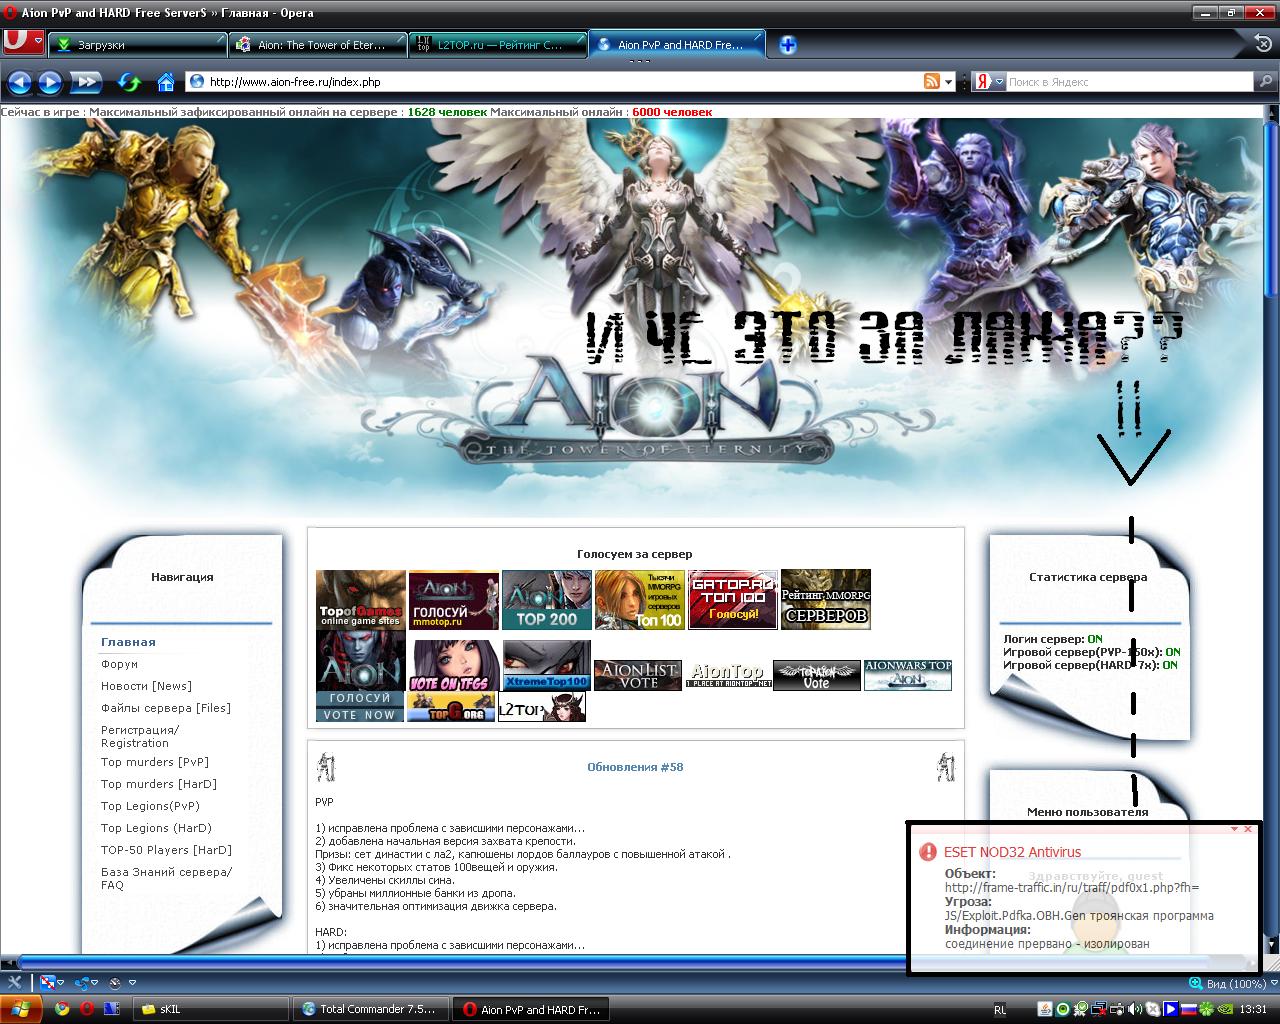Click the volume speaker tray icon
1280x1024 pixels.
[x=1137, y=1009]
